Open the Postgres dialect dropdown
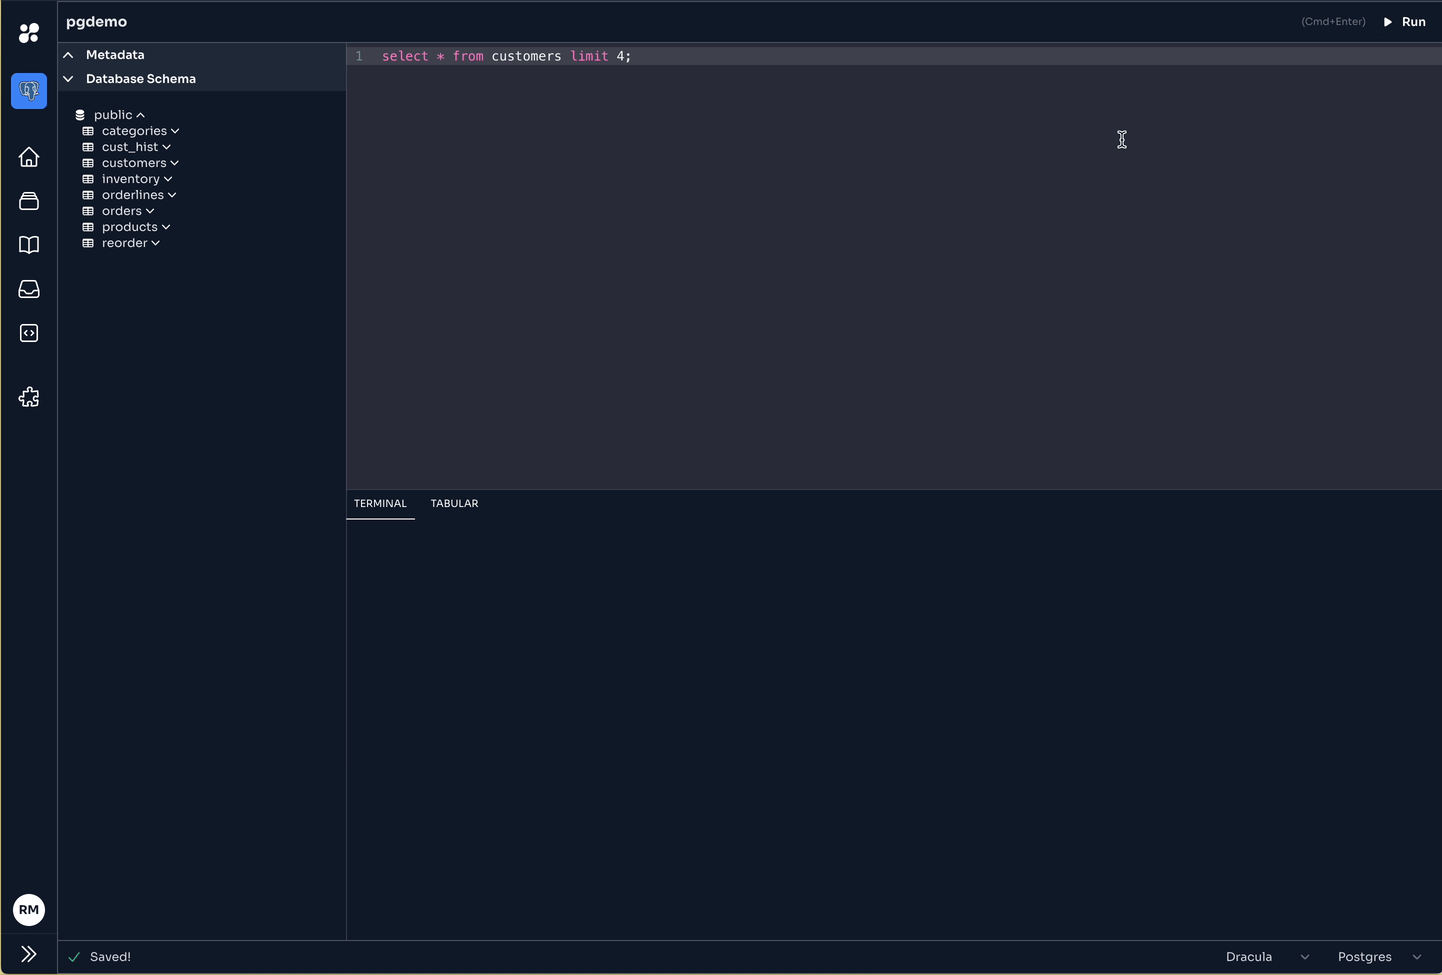 coord(1379,957)
